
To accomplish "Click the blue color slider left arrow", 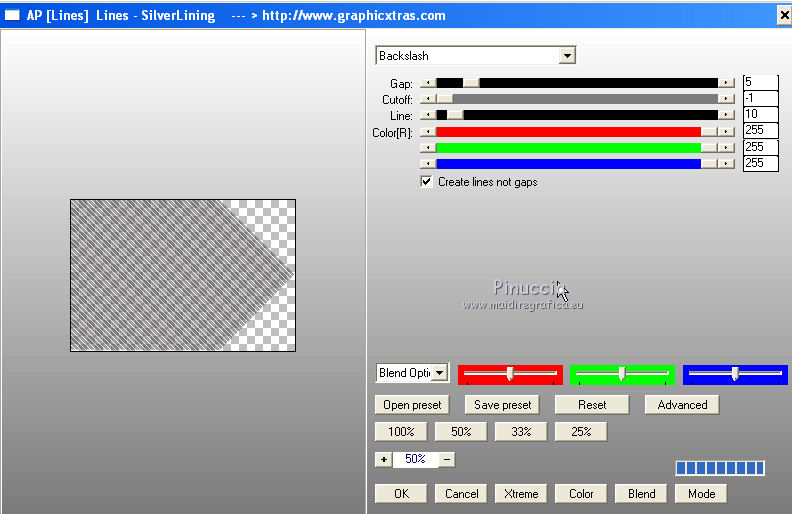I will pyautogui.click(x=428, y=164).
